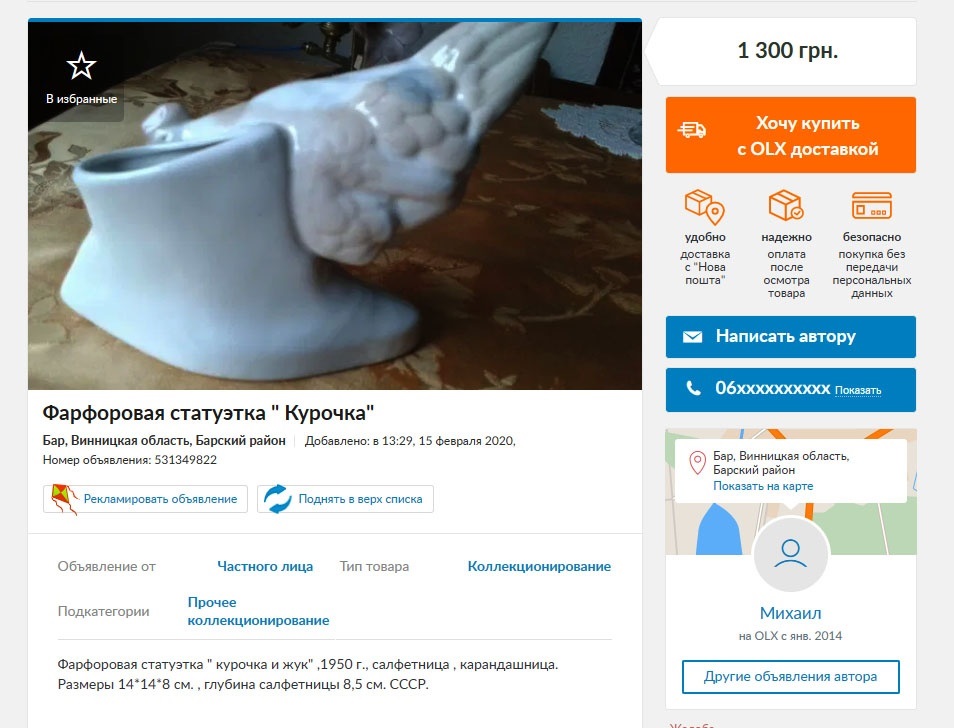Open Прочее коллекционирование subcategory link
Screen dimensions: 954x728
tap(258, 611)
